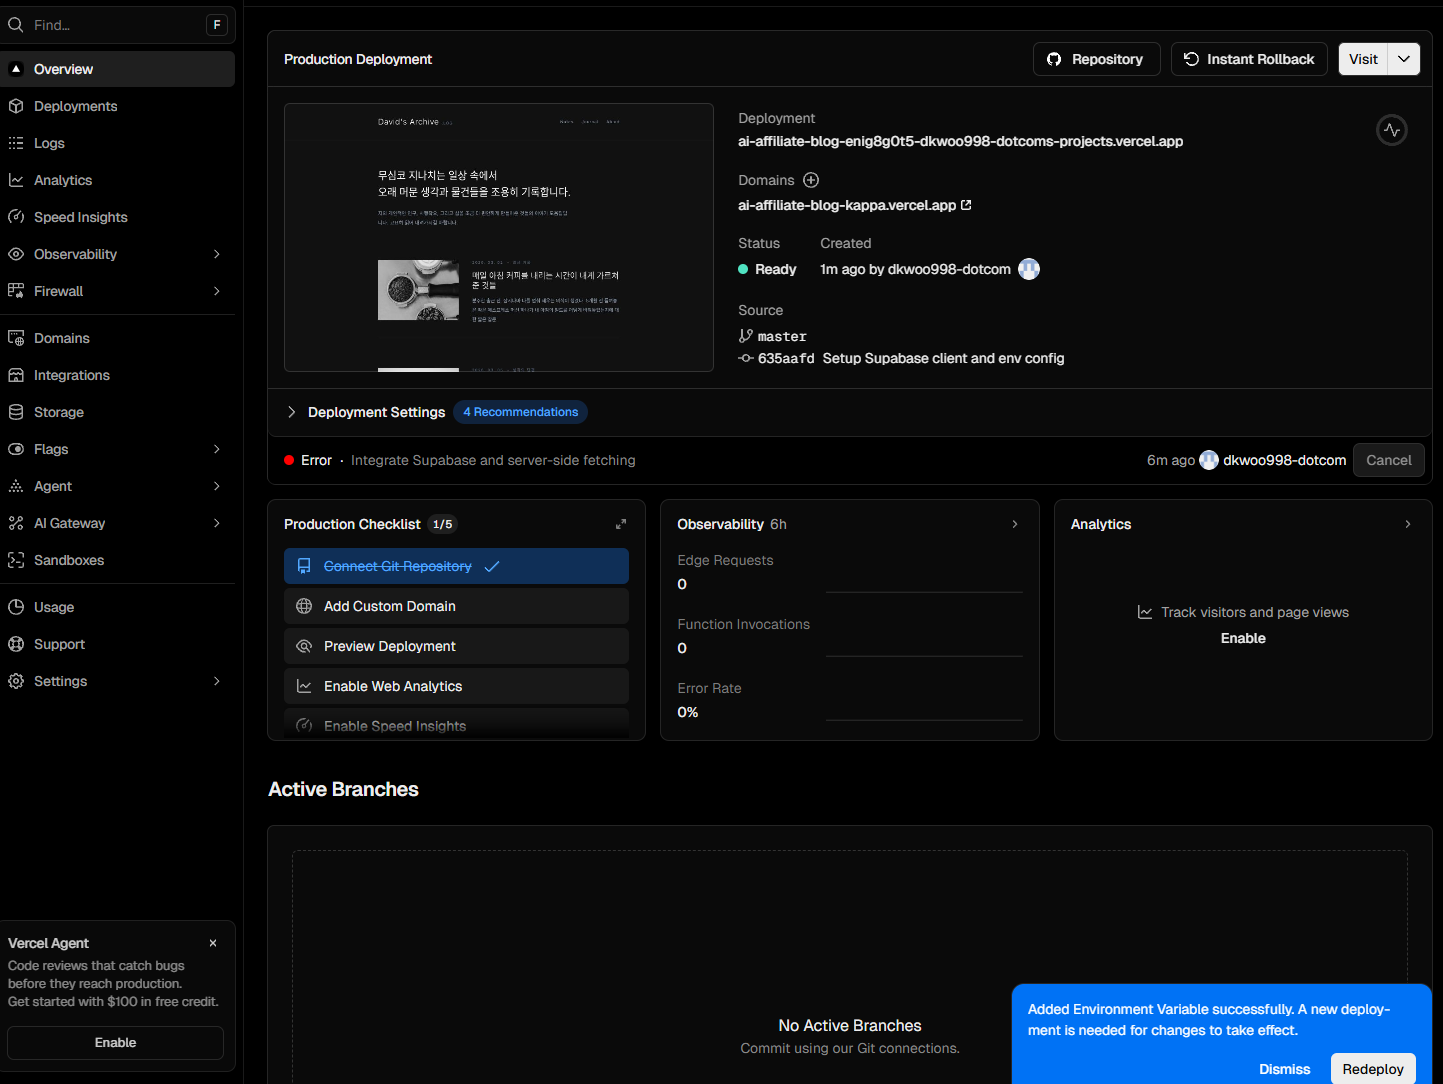Image resolution: width=1443 pixels, height=1084 pixels.
Task: Click the activity pulse icon beside the deployment URL
Action: (1391, 130)
